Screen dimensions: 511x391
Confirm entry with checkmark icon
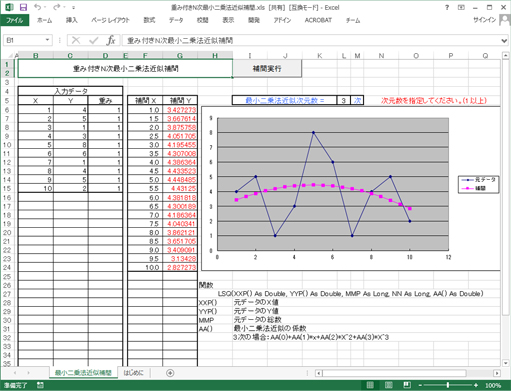point(94,40)
